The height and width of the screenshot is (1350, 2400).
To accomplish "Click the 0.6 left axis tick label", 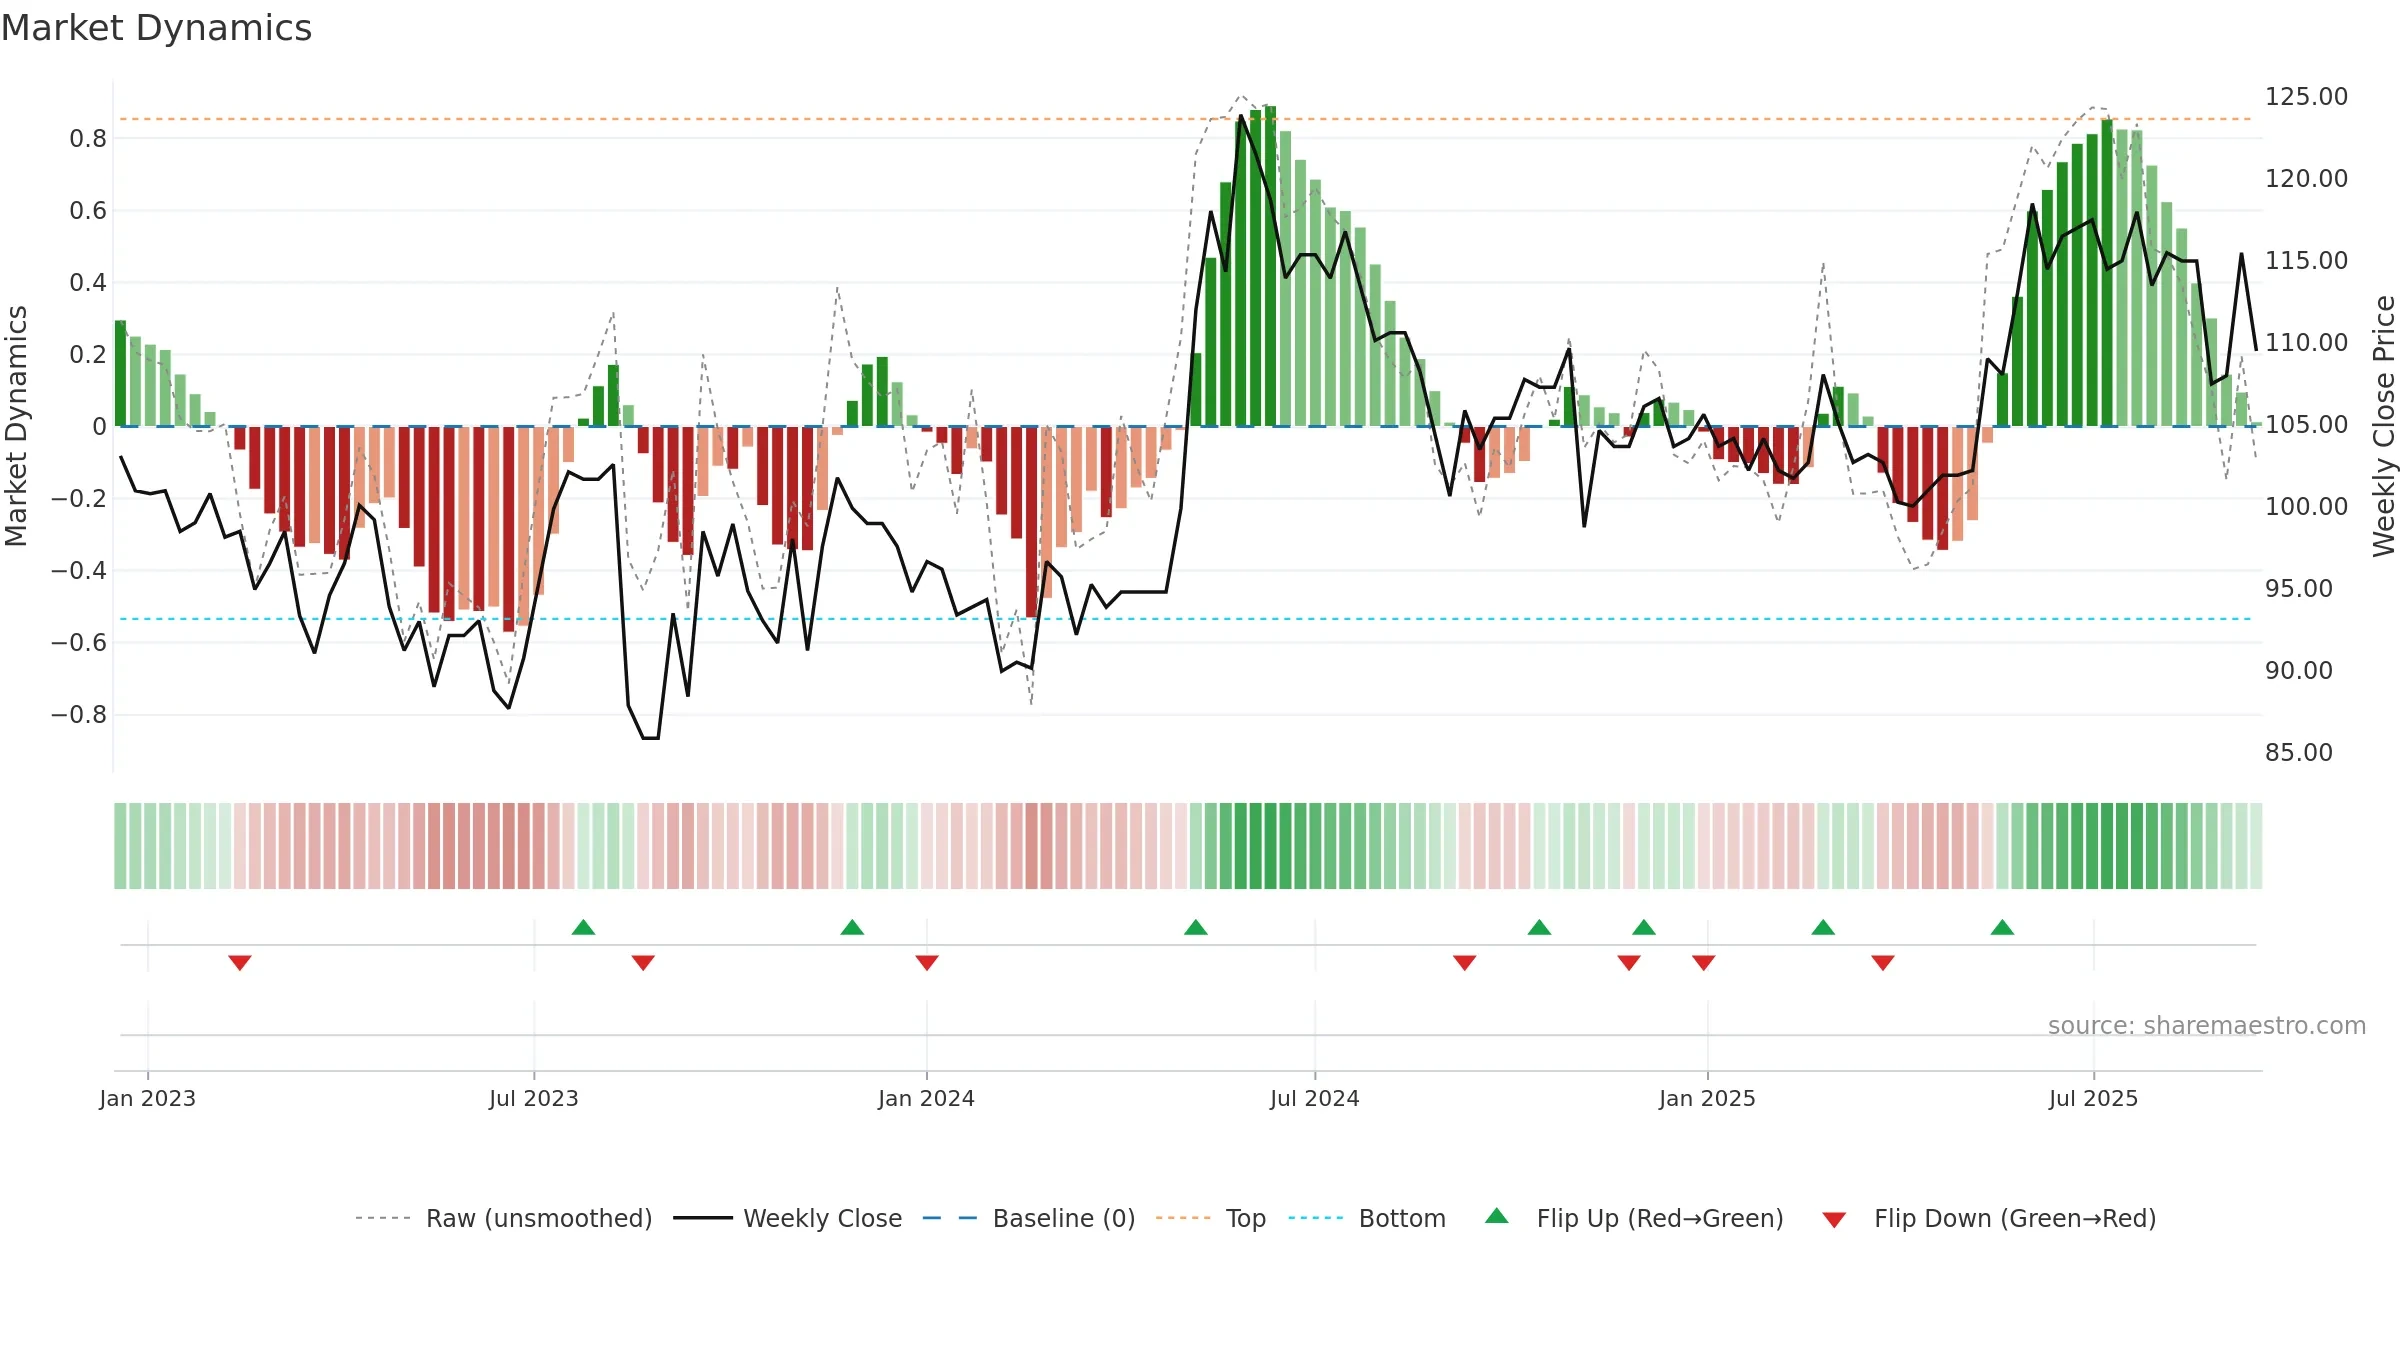I will (x=88, y=210).
